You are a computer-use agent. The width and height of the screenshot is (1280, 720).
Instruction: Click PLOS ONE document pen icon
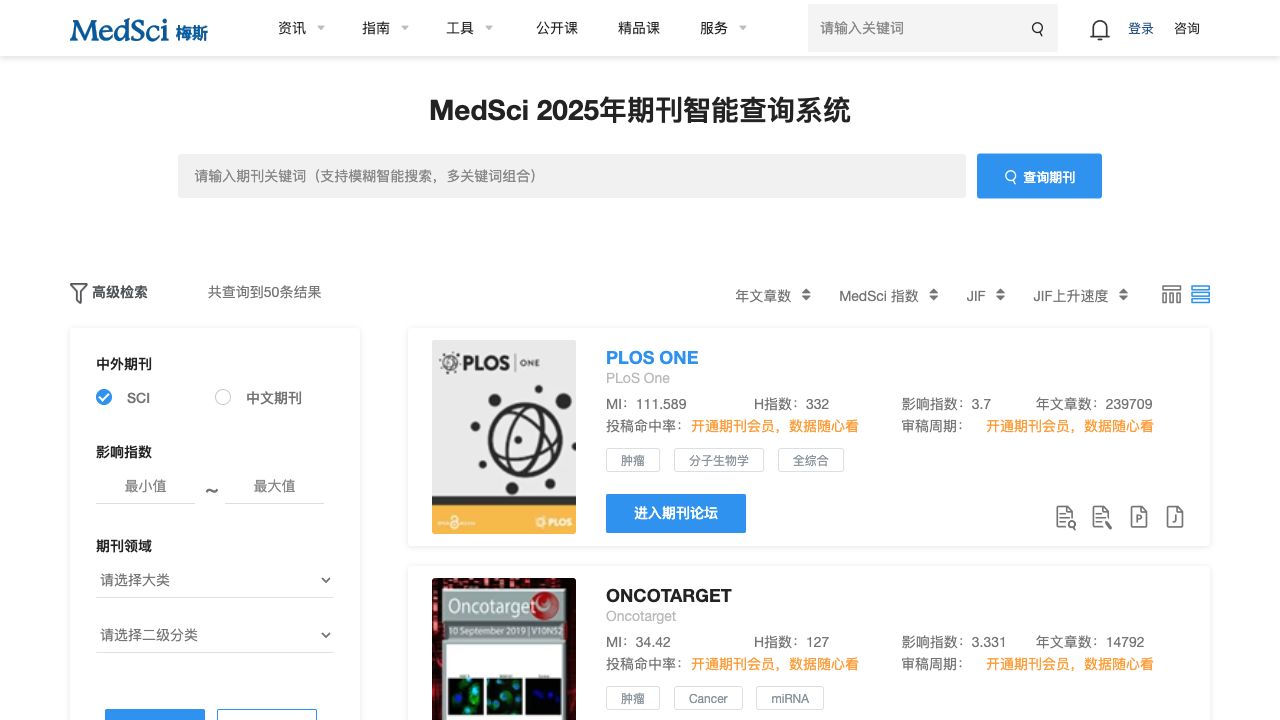pyautogui.click(x=1102, y=517)
